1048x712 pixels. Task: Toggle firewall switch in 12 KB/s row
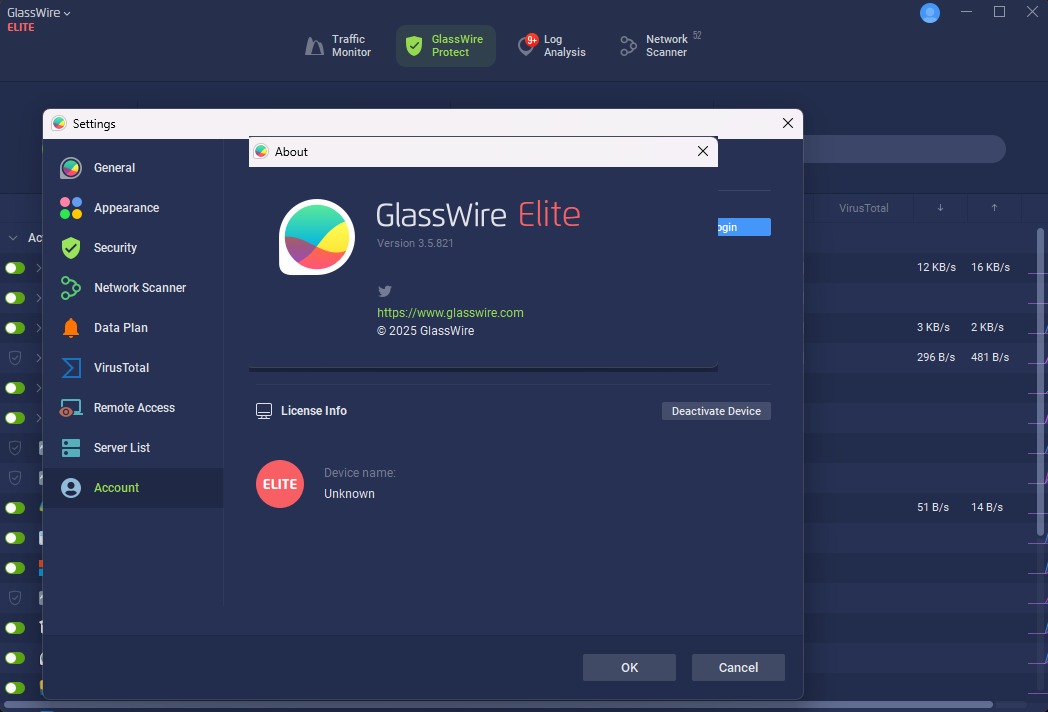click(x=15, y=267)
